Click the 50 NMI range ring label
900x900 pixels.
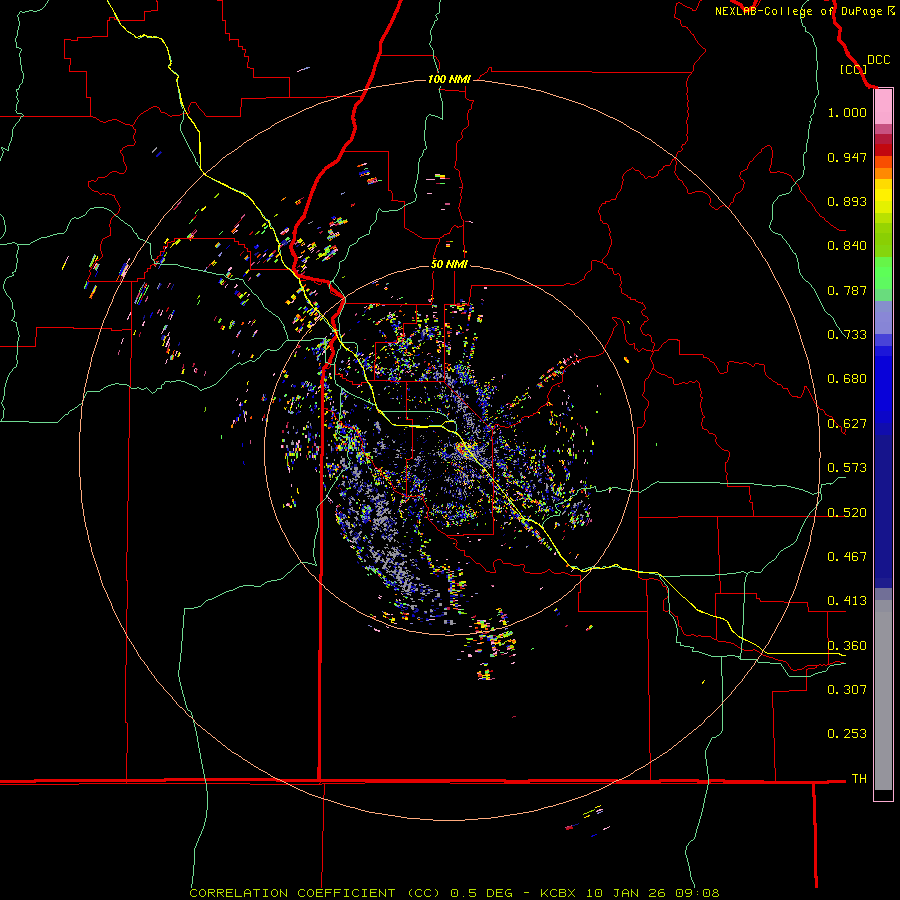(449, 264)
